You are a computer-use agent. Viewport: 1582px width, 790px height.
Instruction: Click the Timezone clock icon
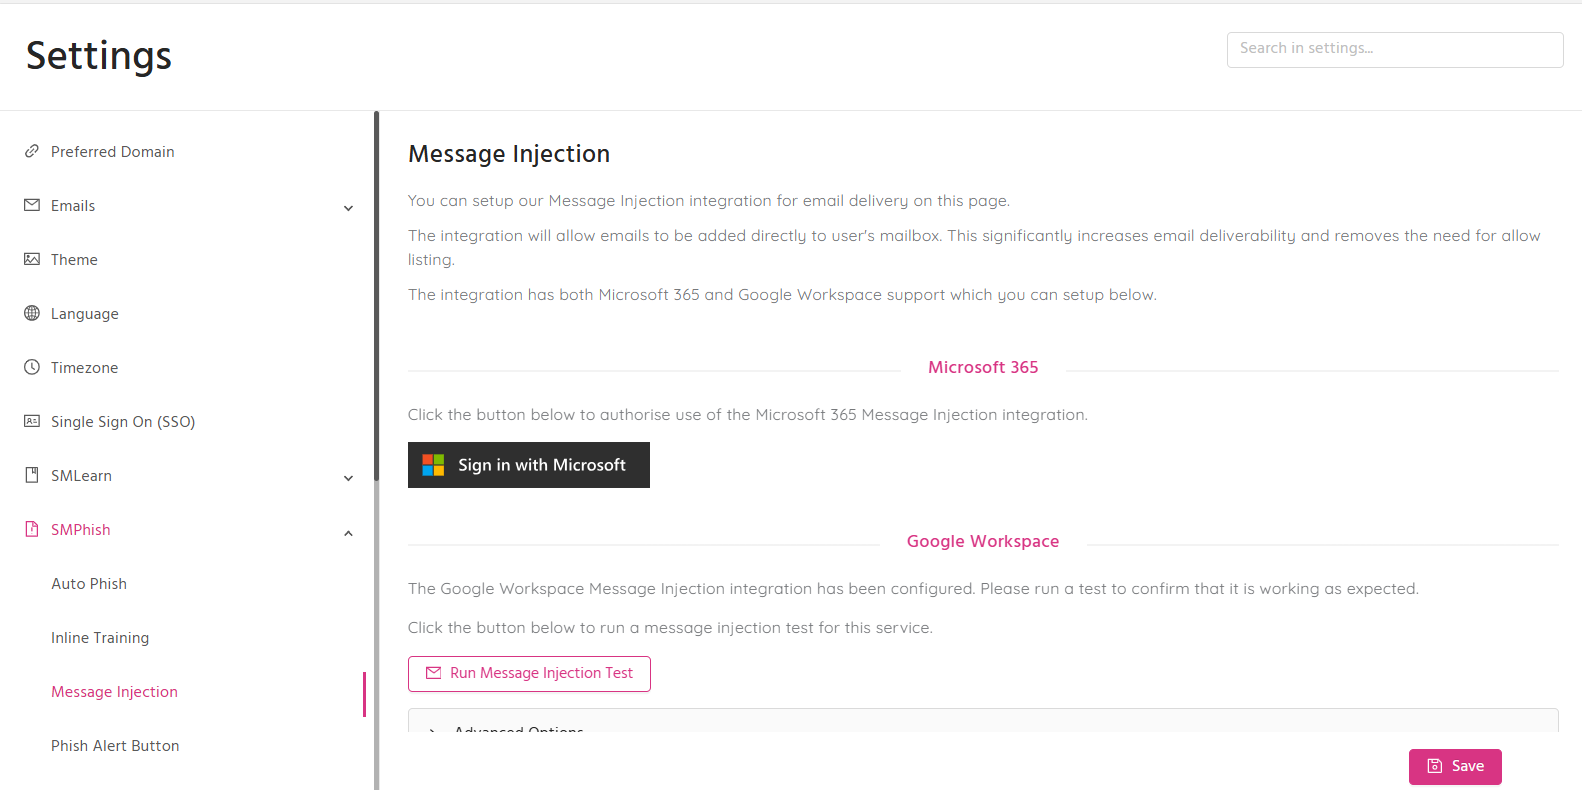[x=32, y=367]
